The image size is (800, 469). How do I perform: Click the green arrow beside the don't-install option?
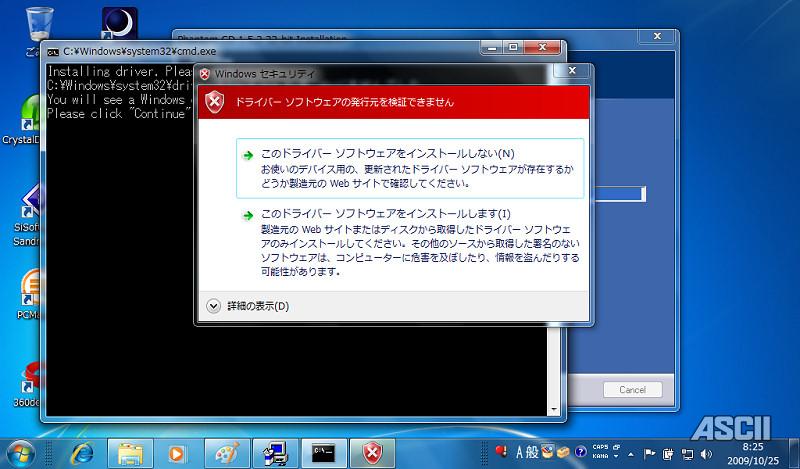(x=248, y=156)
